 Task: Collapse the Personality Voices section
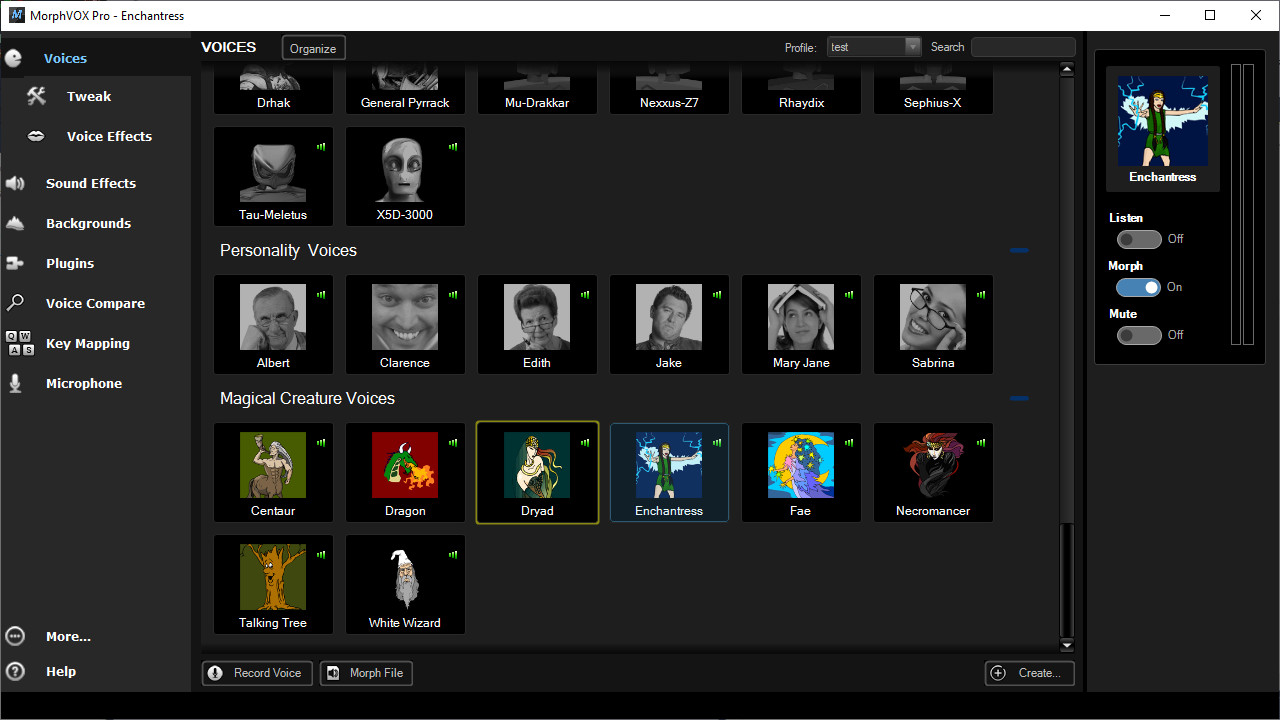[x=1019, y=250]
